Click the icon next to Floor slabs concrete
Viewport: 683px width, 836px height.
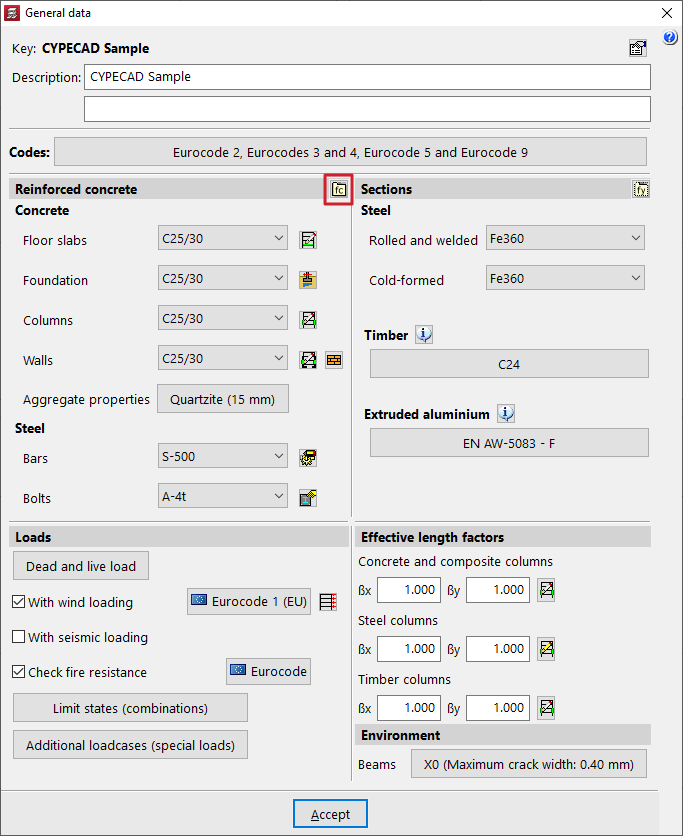click(x=309, y=239)
